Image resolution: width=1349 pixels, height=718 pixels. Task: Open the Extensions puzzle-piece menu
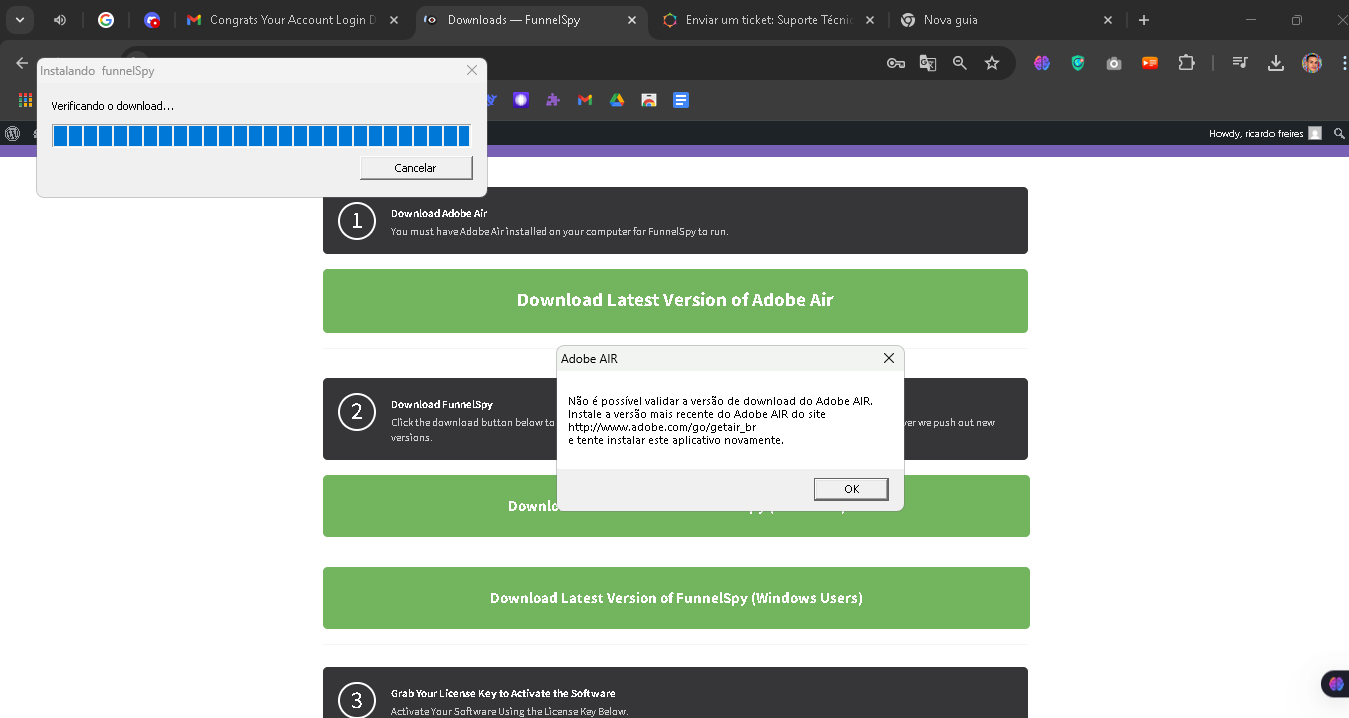coord(1186,63)
